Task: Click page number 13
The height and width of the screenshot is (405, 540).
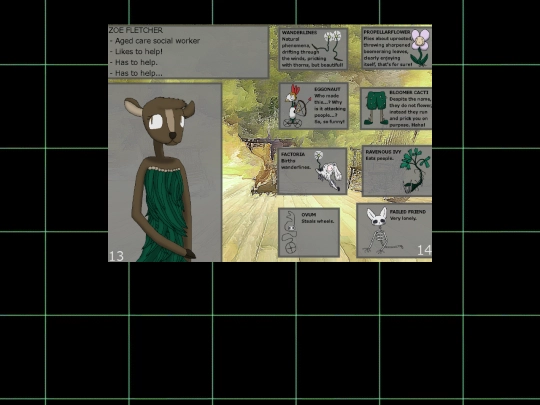Action: point(116,256)
